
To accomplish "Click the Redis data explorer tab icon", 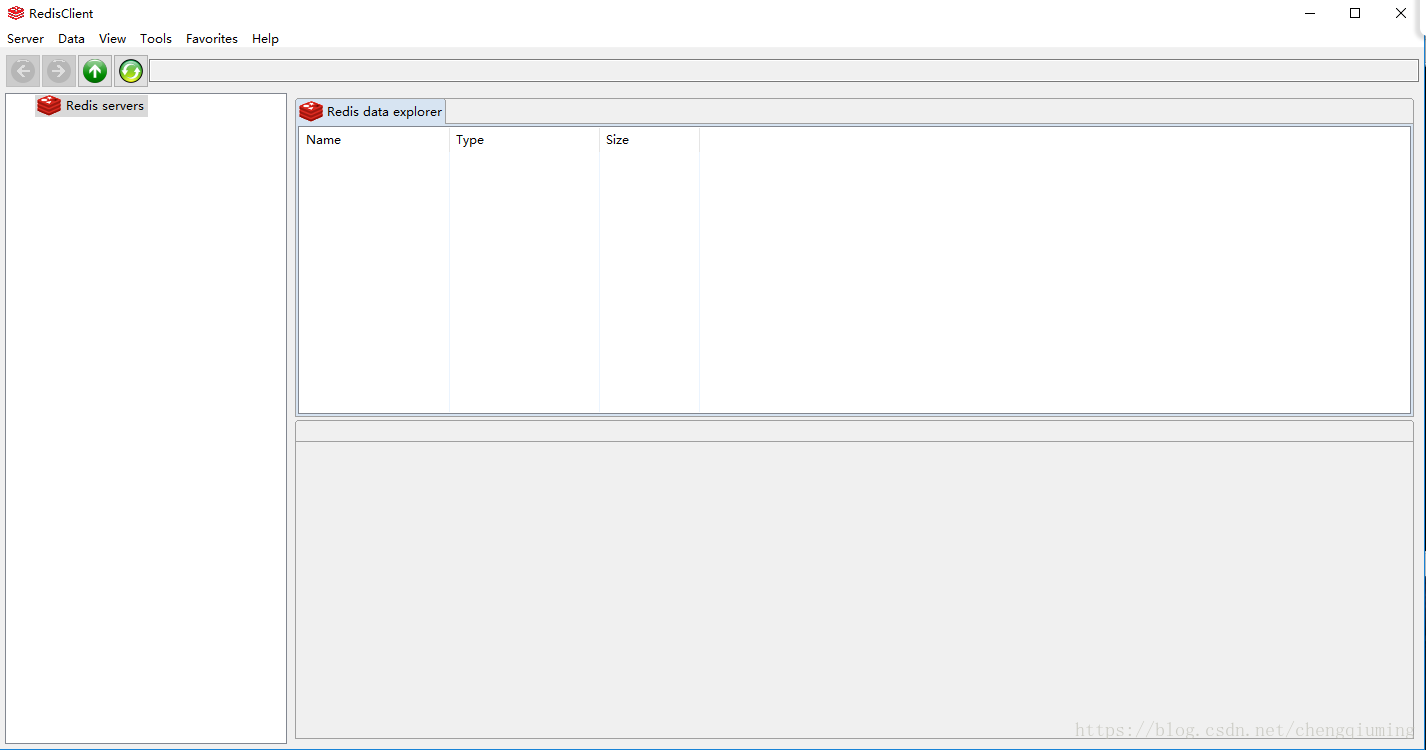I will coord(311,111).
